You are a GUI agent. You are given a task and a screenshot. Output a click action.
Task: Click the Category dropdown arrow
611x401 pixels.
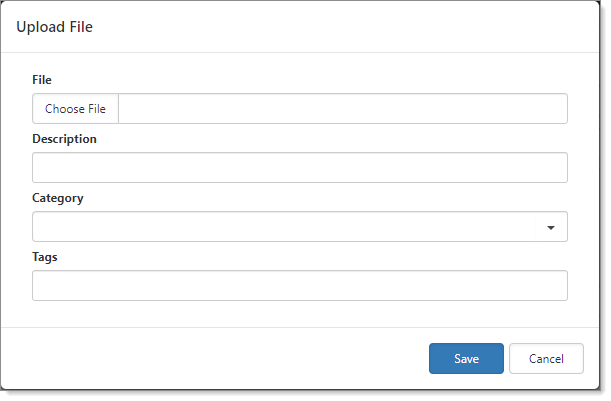(551, 228)
